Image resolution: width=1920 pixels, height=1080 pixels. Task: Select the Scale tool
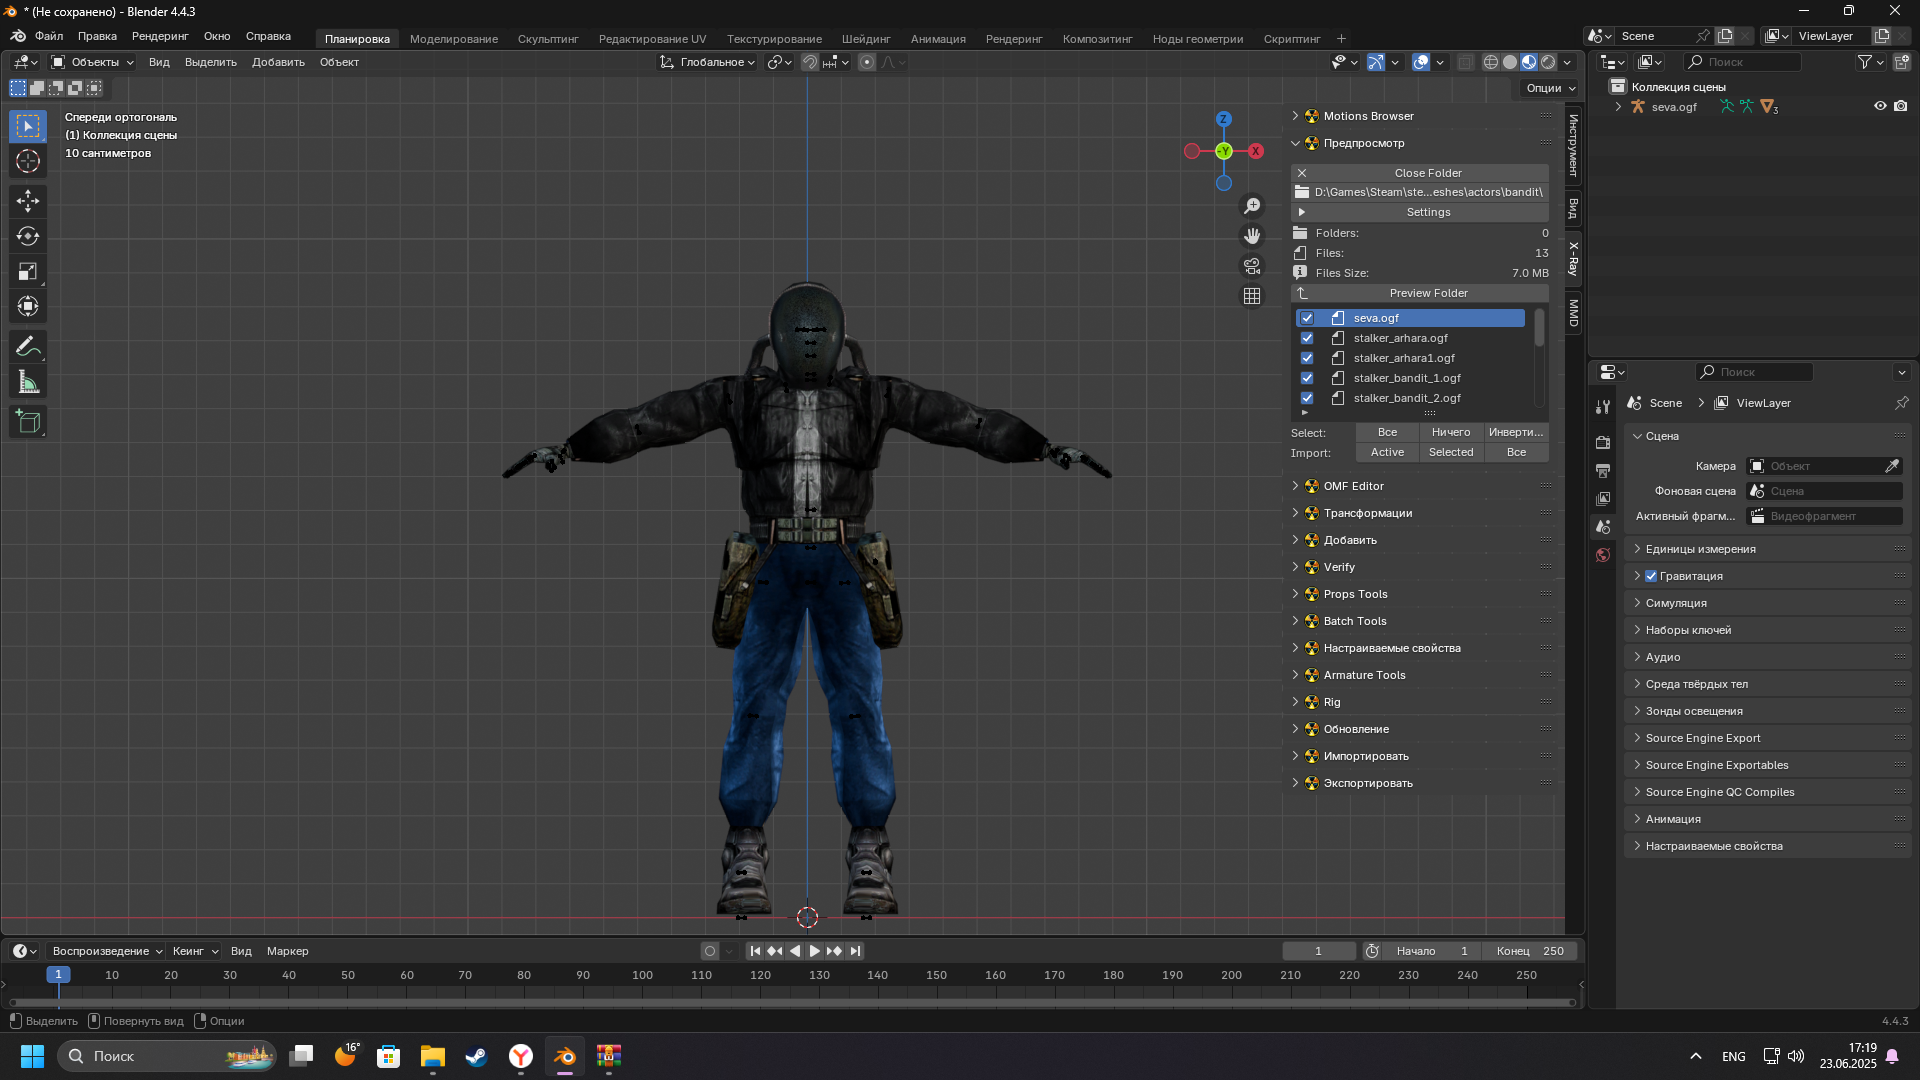(28, 271)
